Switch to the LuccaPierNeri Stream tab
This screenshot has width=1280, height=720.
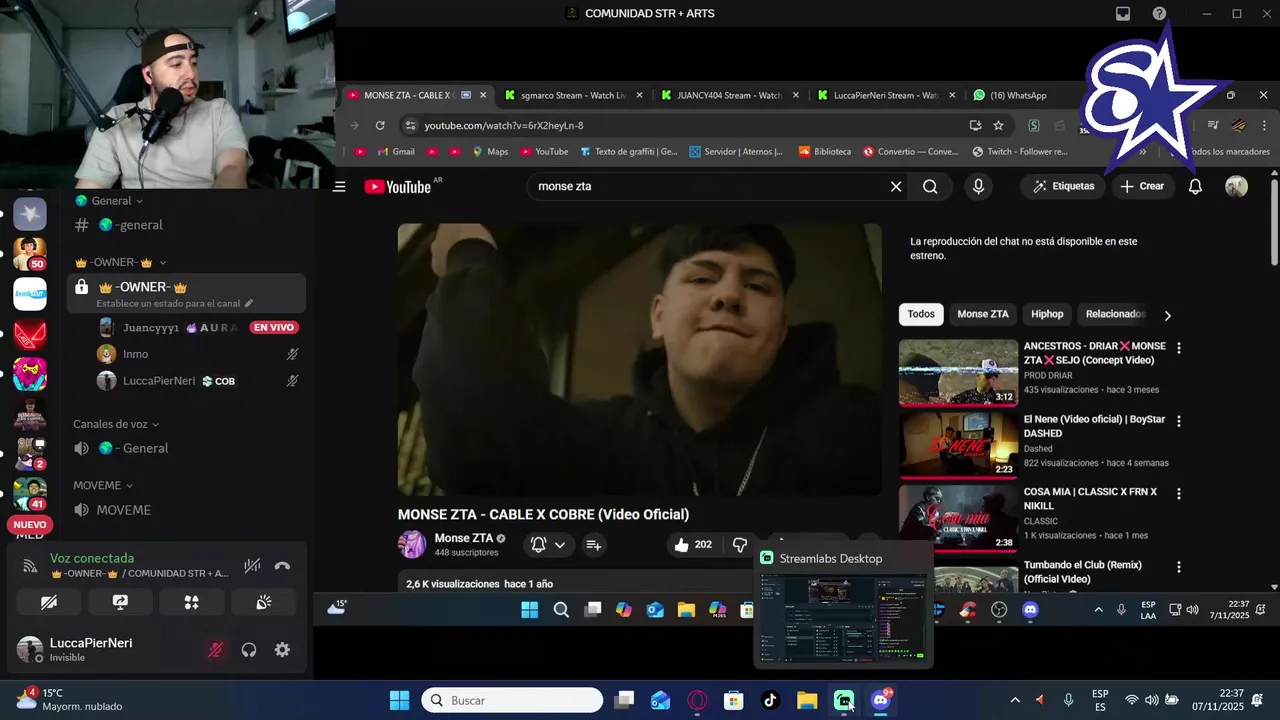pyautogui.click(x=884, y=95)
